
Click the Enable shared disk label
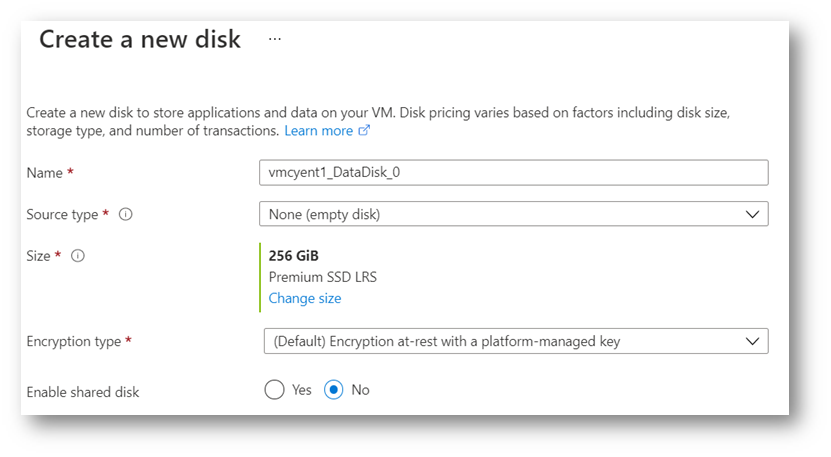pyautogui.click(x=83, y=392)
